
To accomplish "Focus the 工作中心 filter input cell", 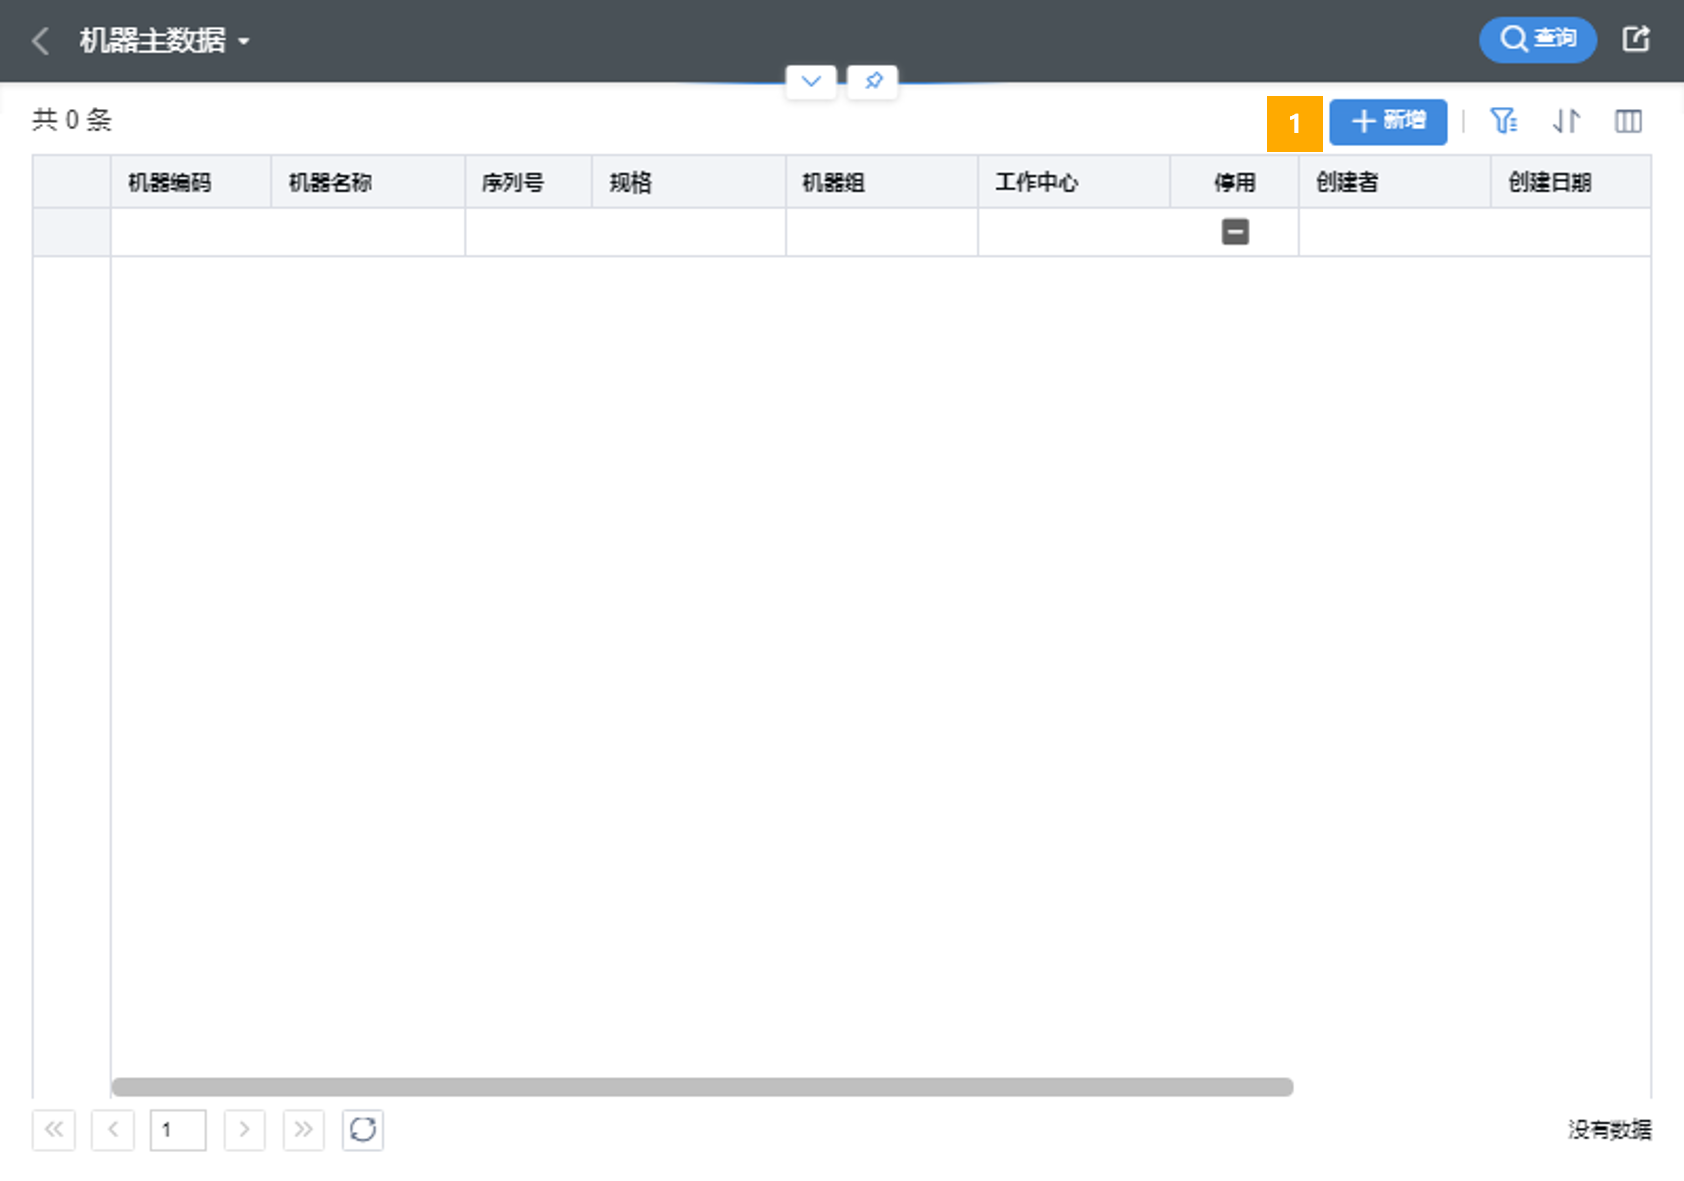I will (x=1074, y=232).
